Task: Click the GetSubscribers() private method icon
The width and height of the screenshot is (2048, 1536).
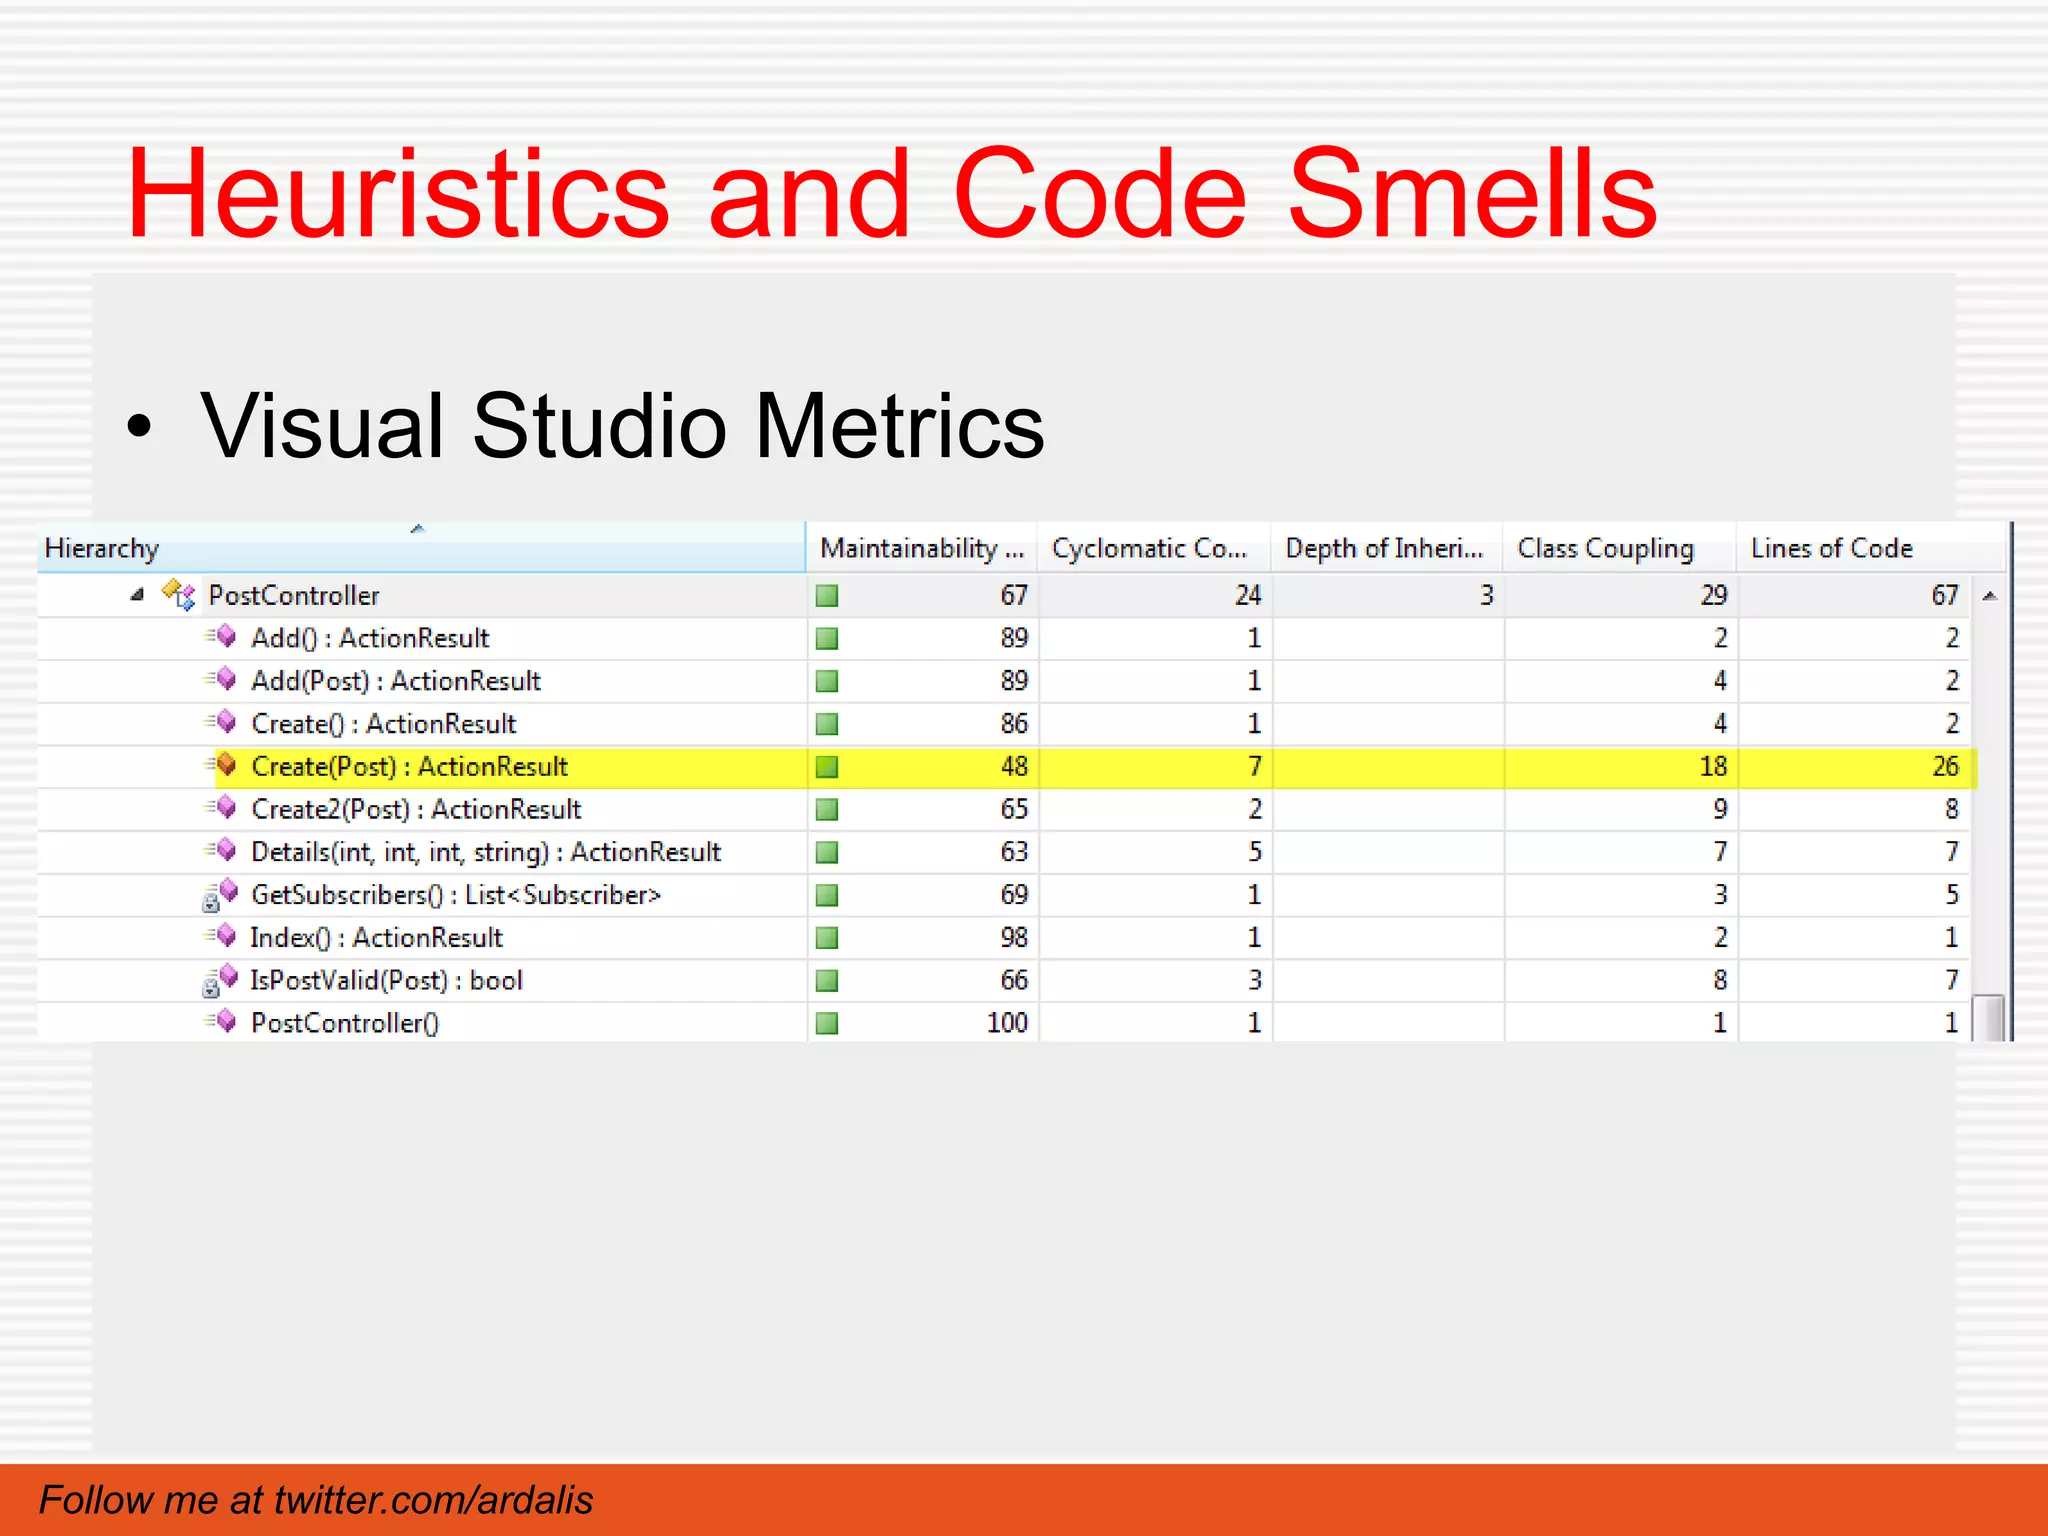Action: (x=222, y=895)
